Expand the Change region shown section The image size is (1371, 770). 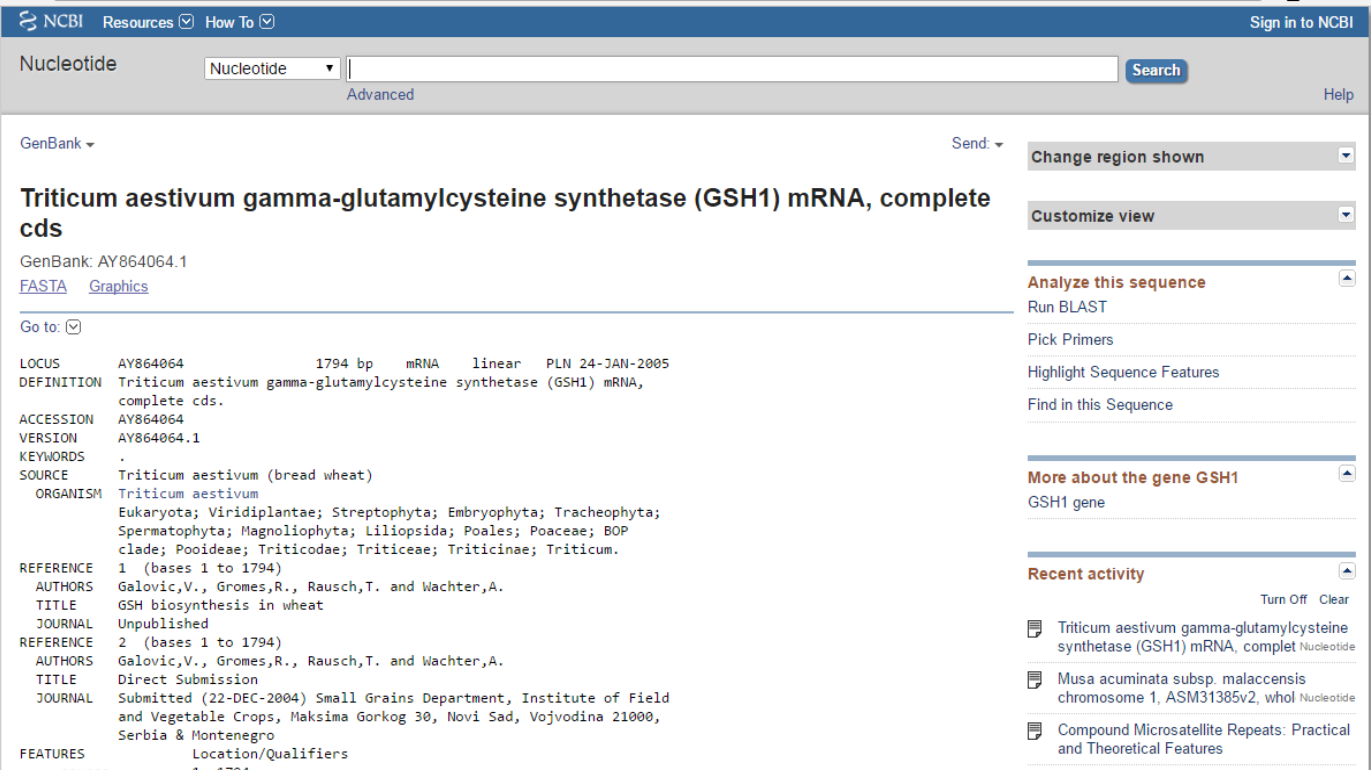(1346, 156)
